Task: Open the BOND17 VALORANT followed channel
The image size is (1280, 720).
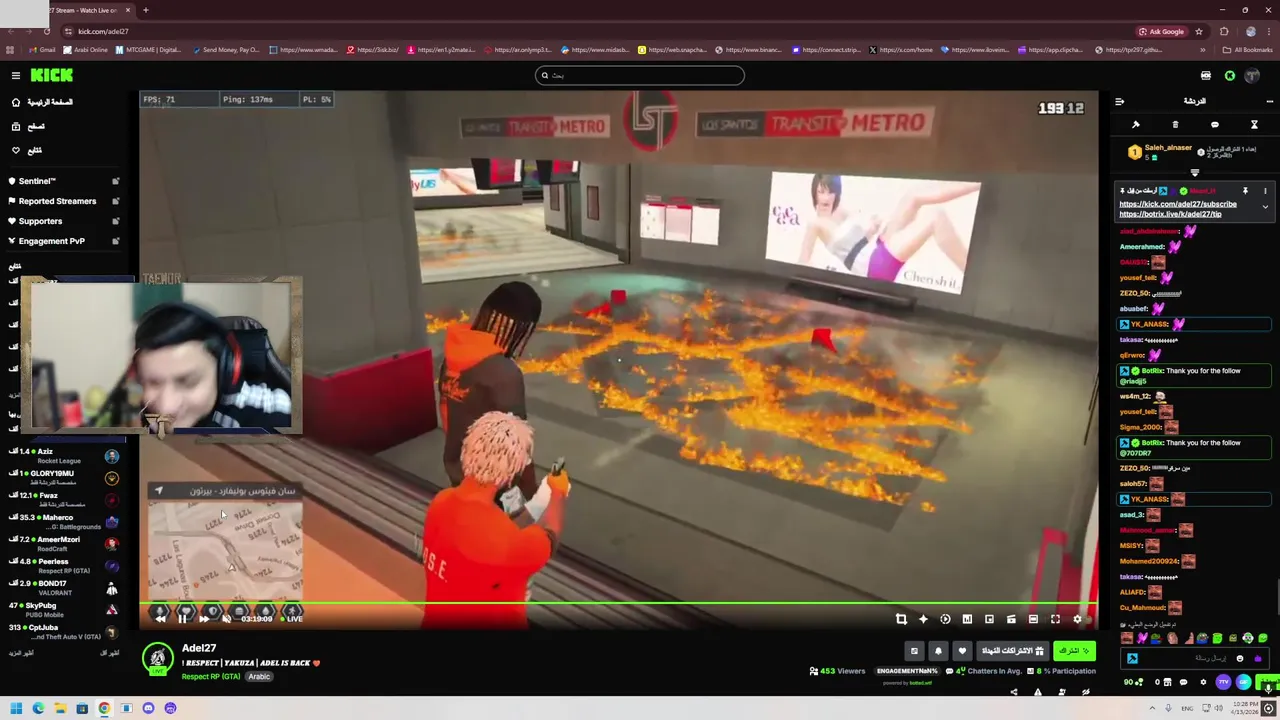Action: 63,588
